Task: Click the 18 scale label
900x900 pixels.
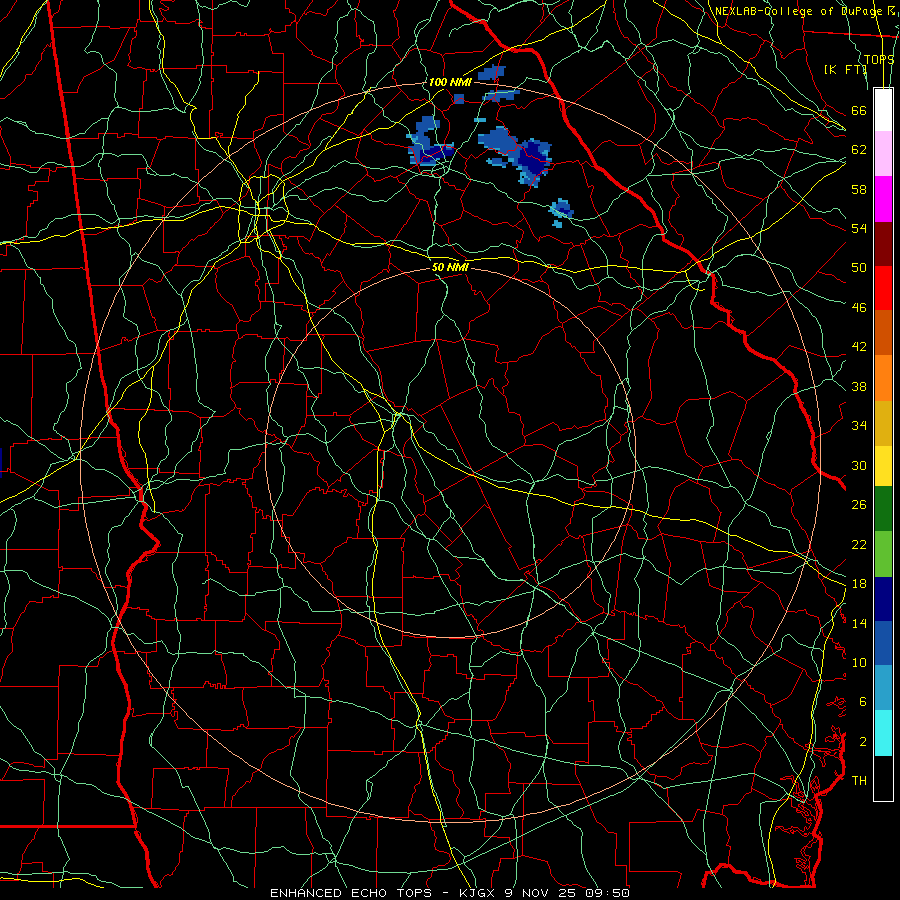Action: (859, 584)
